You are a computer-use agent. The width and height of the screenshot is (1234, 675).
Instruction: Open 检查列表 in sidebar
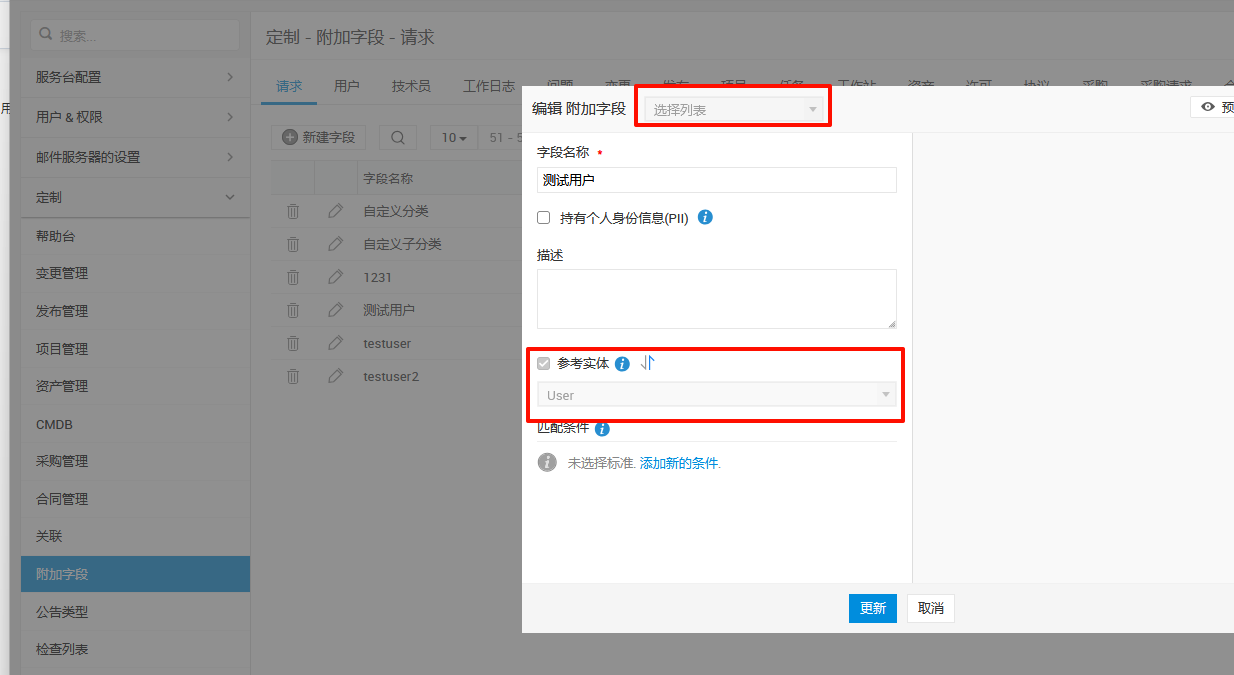point(135,649)
